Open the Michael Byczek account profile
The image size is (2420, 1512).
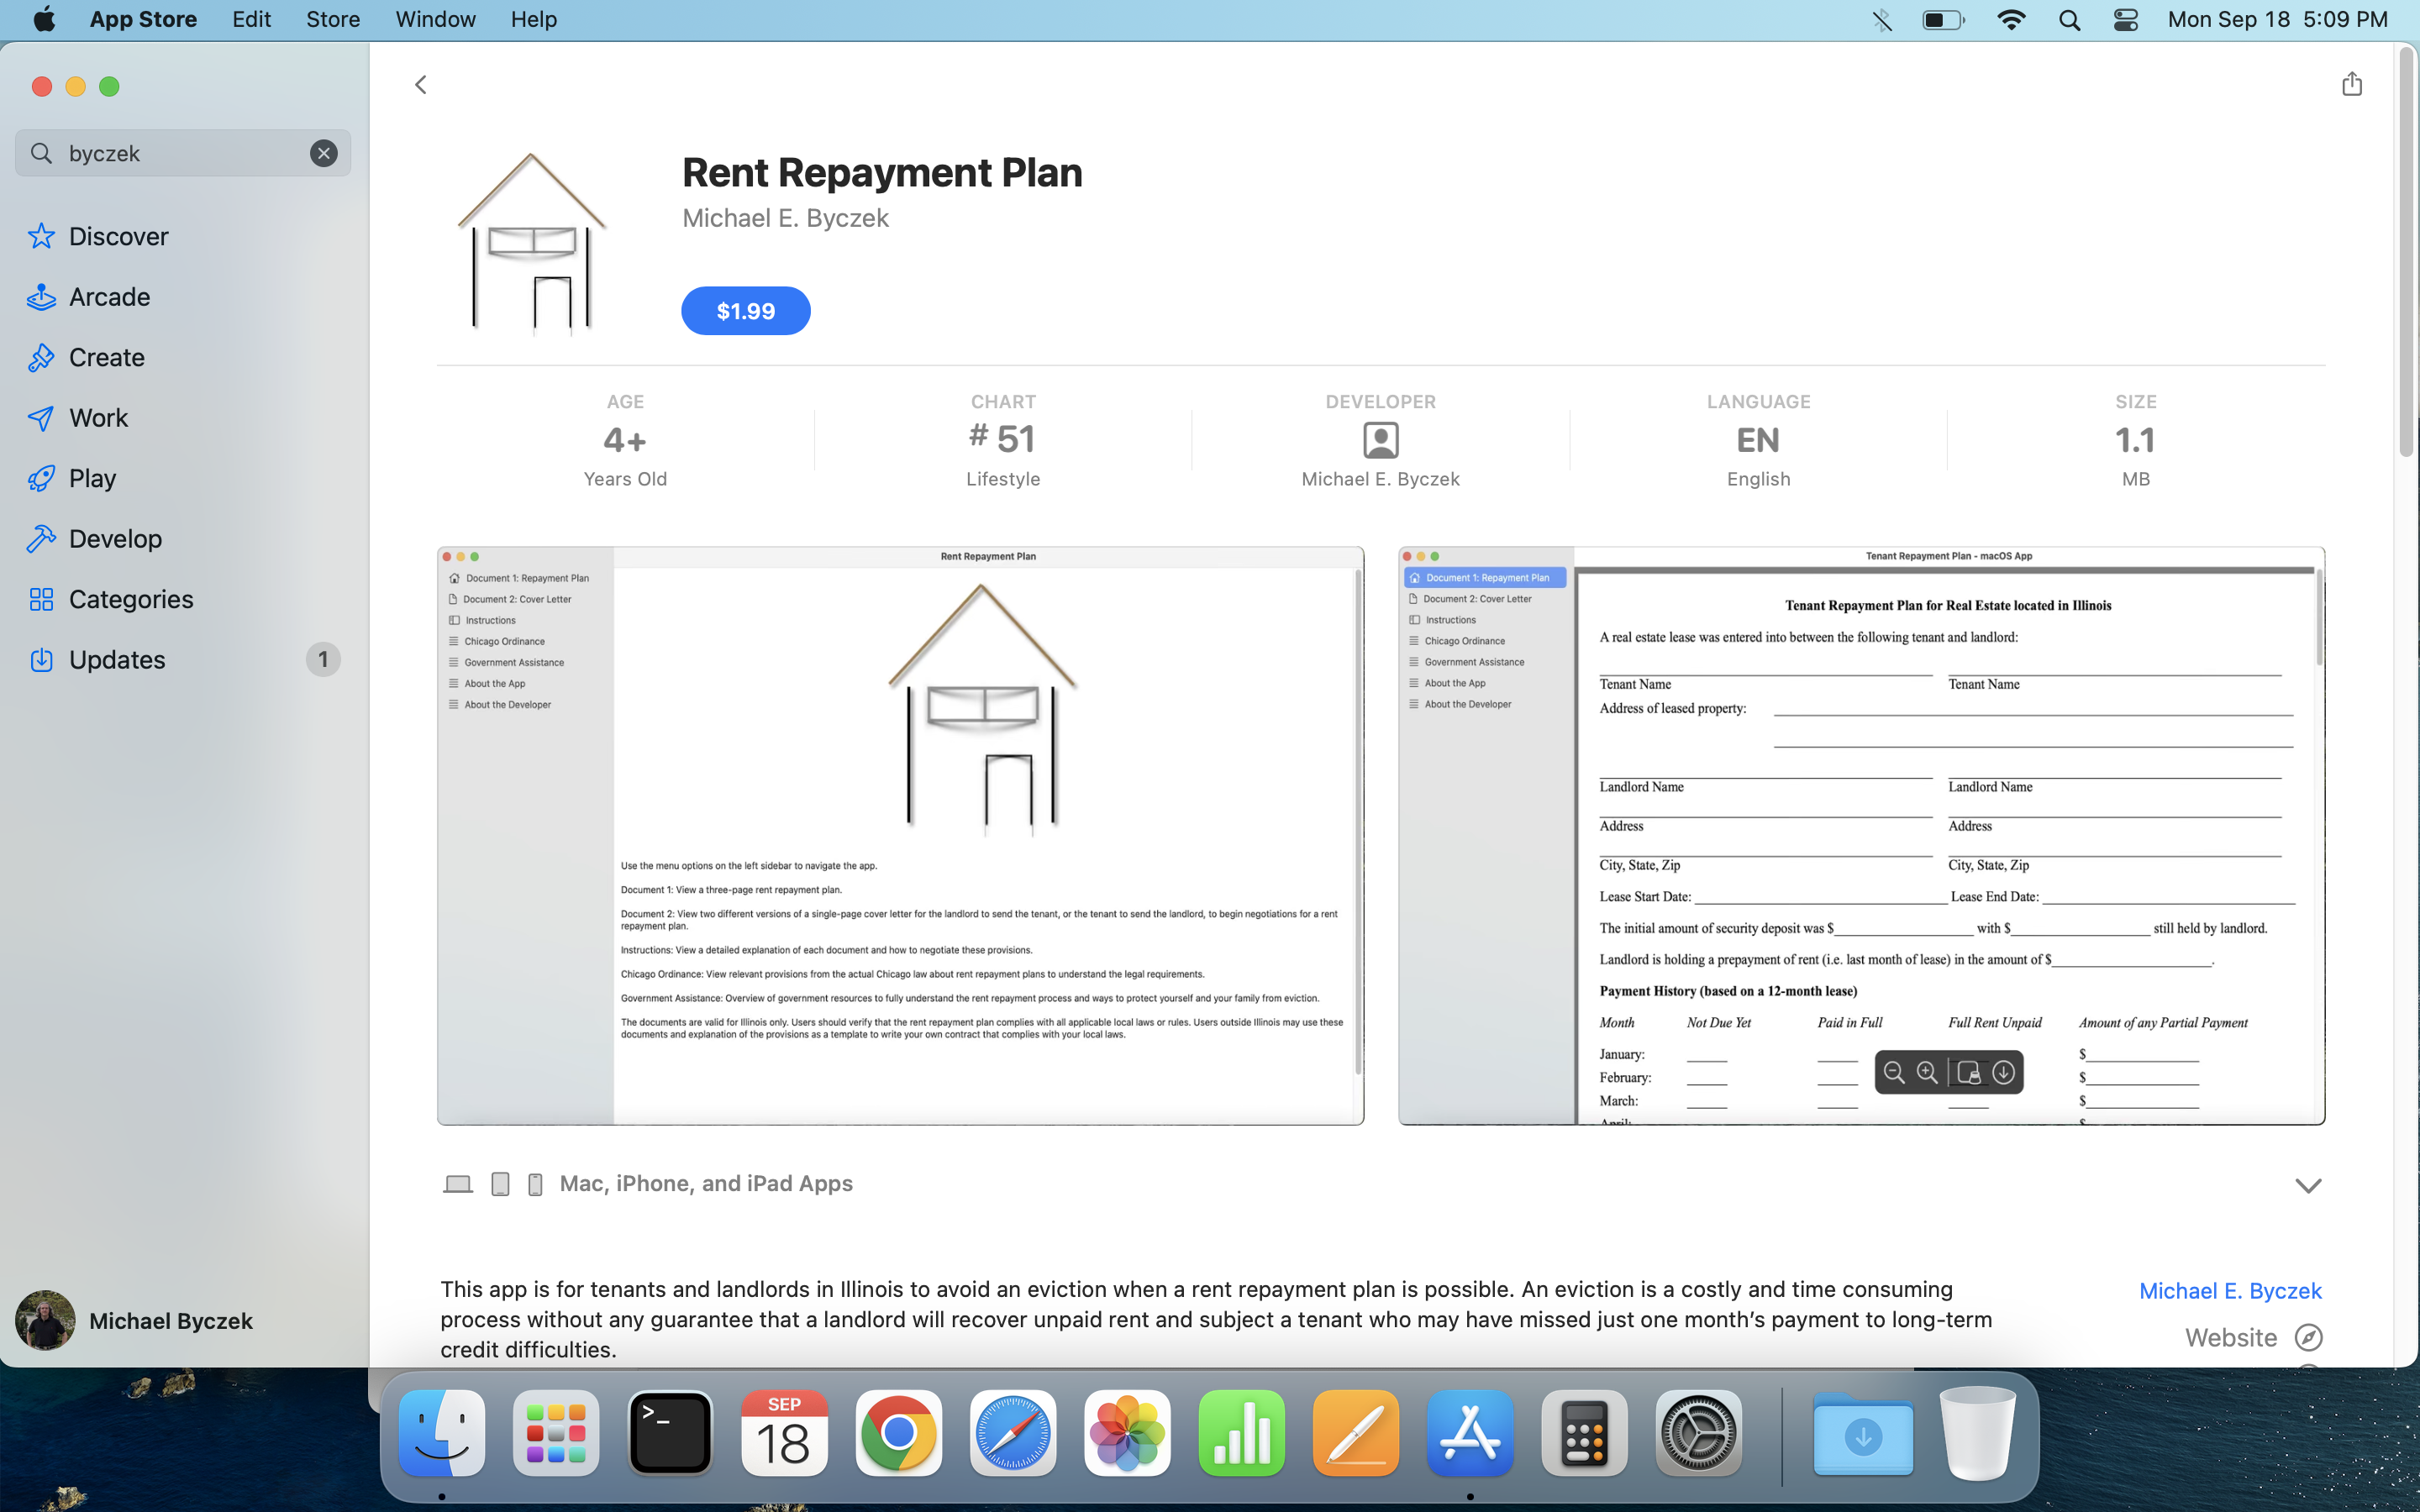(135, 1320)
